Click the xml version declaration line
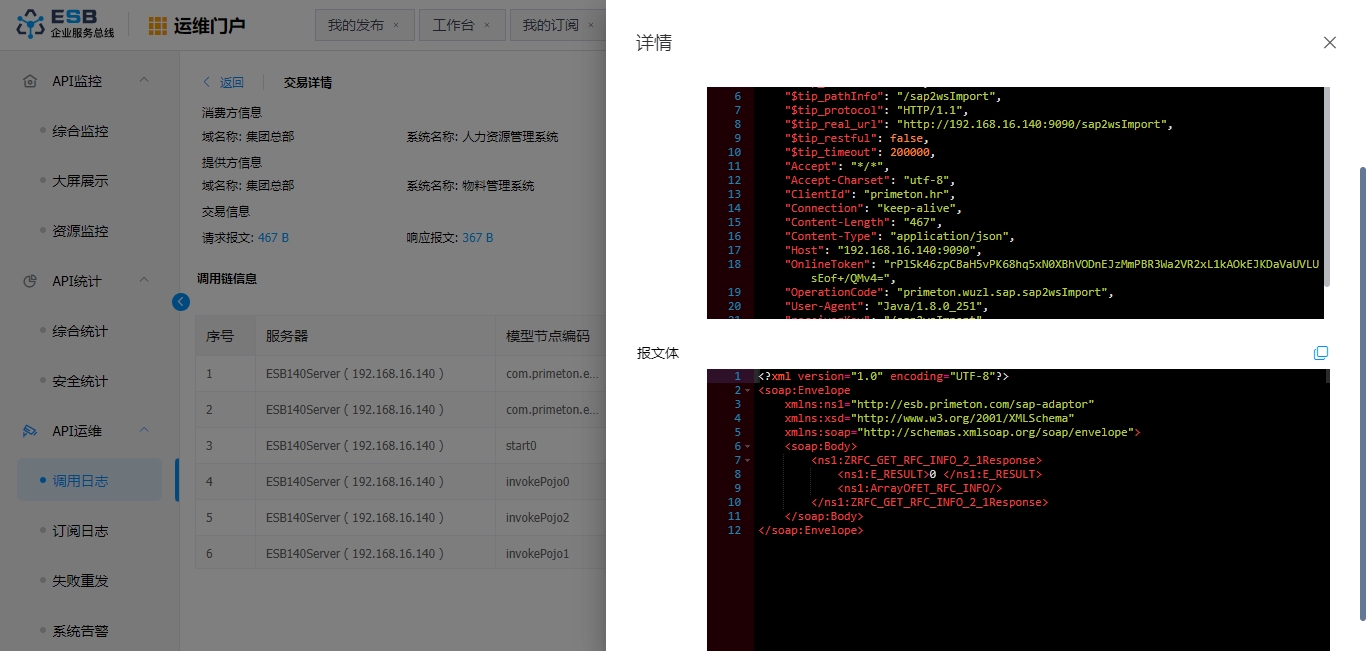The image size is (1366, 651). pyautogui.click(x=883, y=376)
